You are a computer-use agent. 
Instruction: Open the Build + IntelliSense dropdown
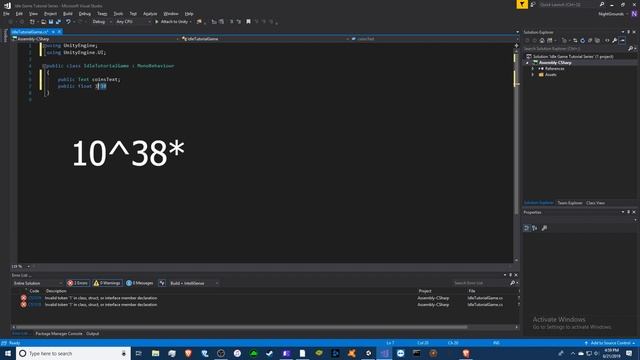(194, 283)
